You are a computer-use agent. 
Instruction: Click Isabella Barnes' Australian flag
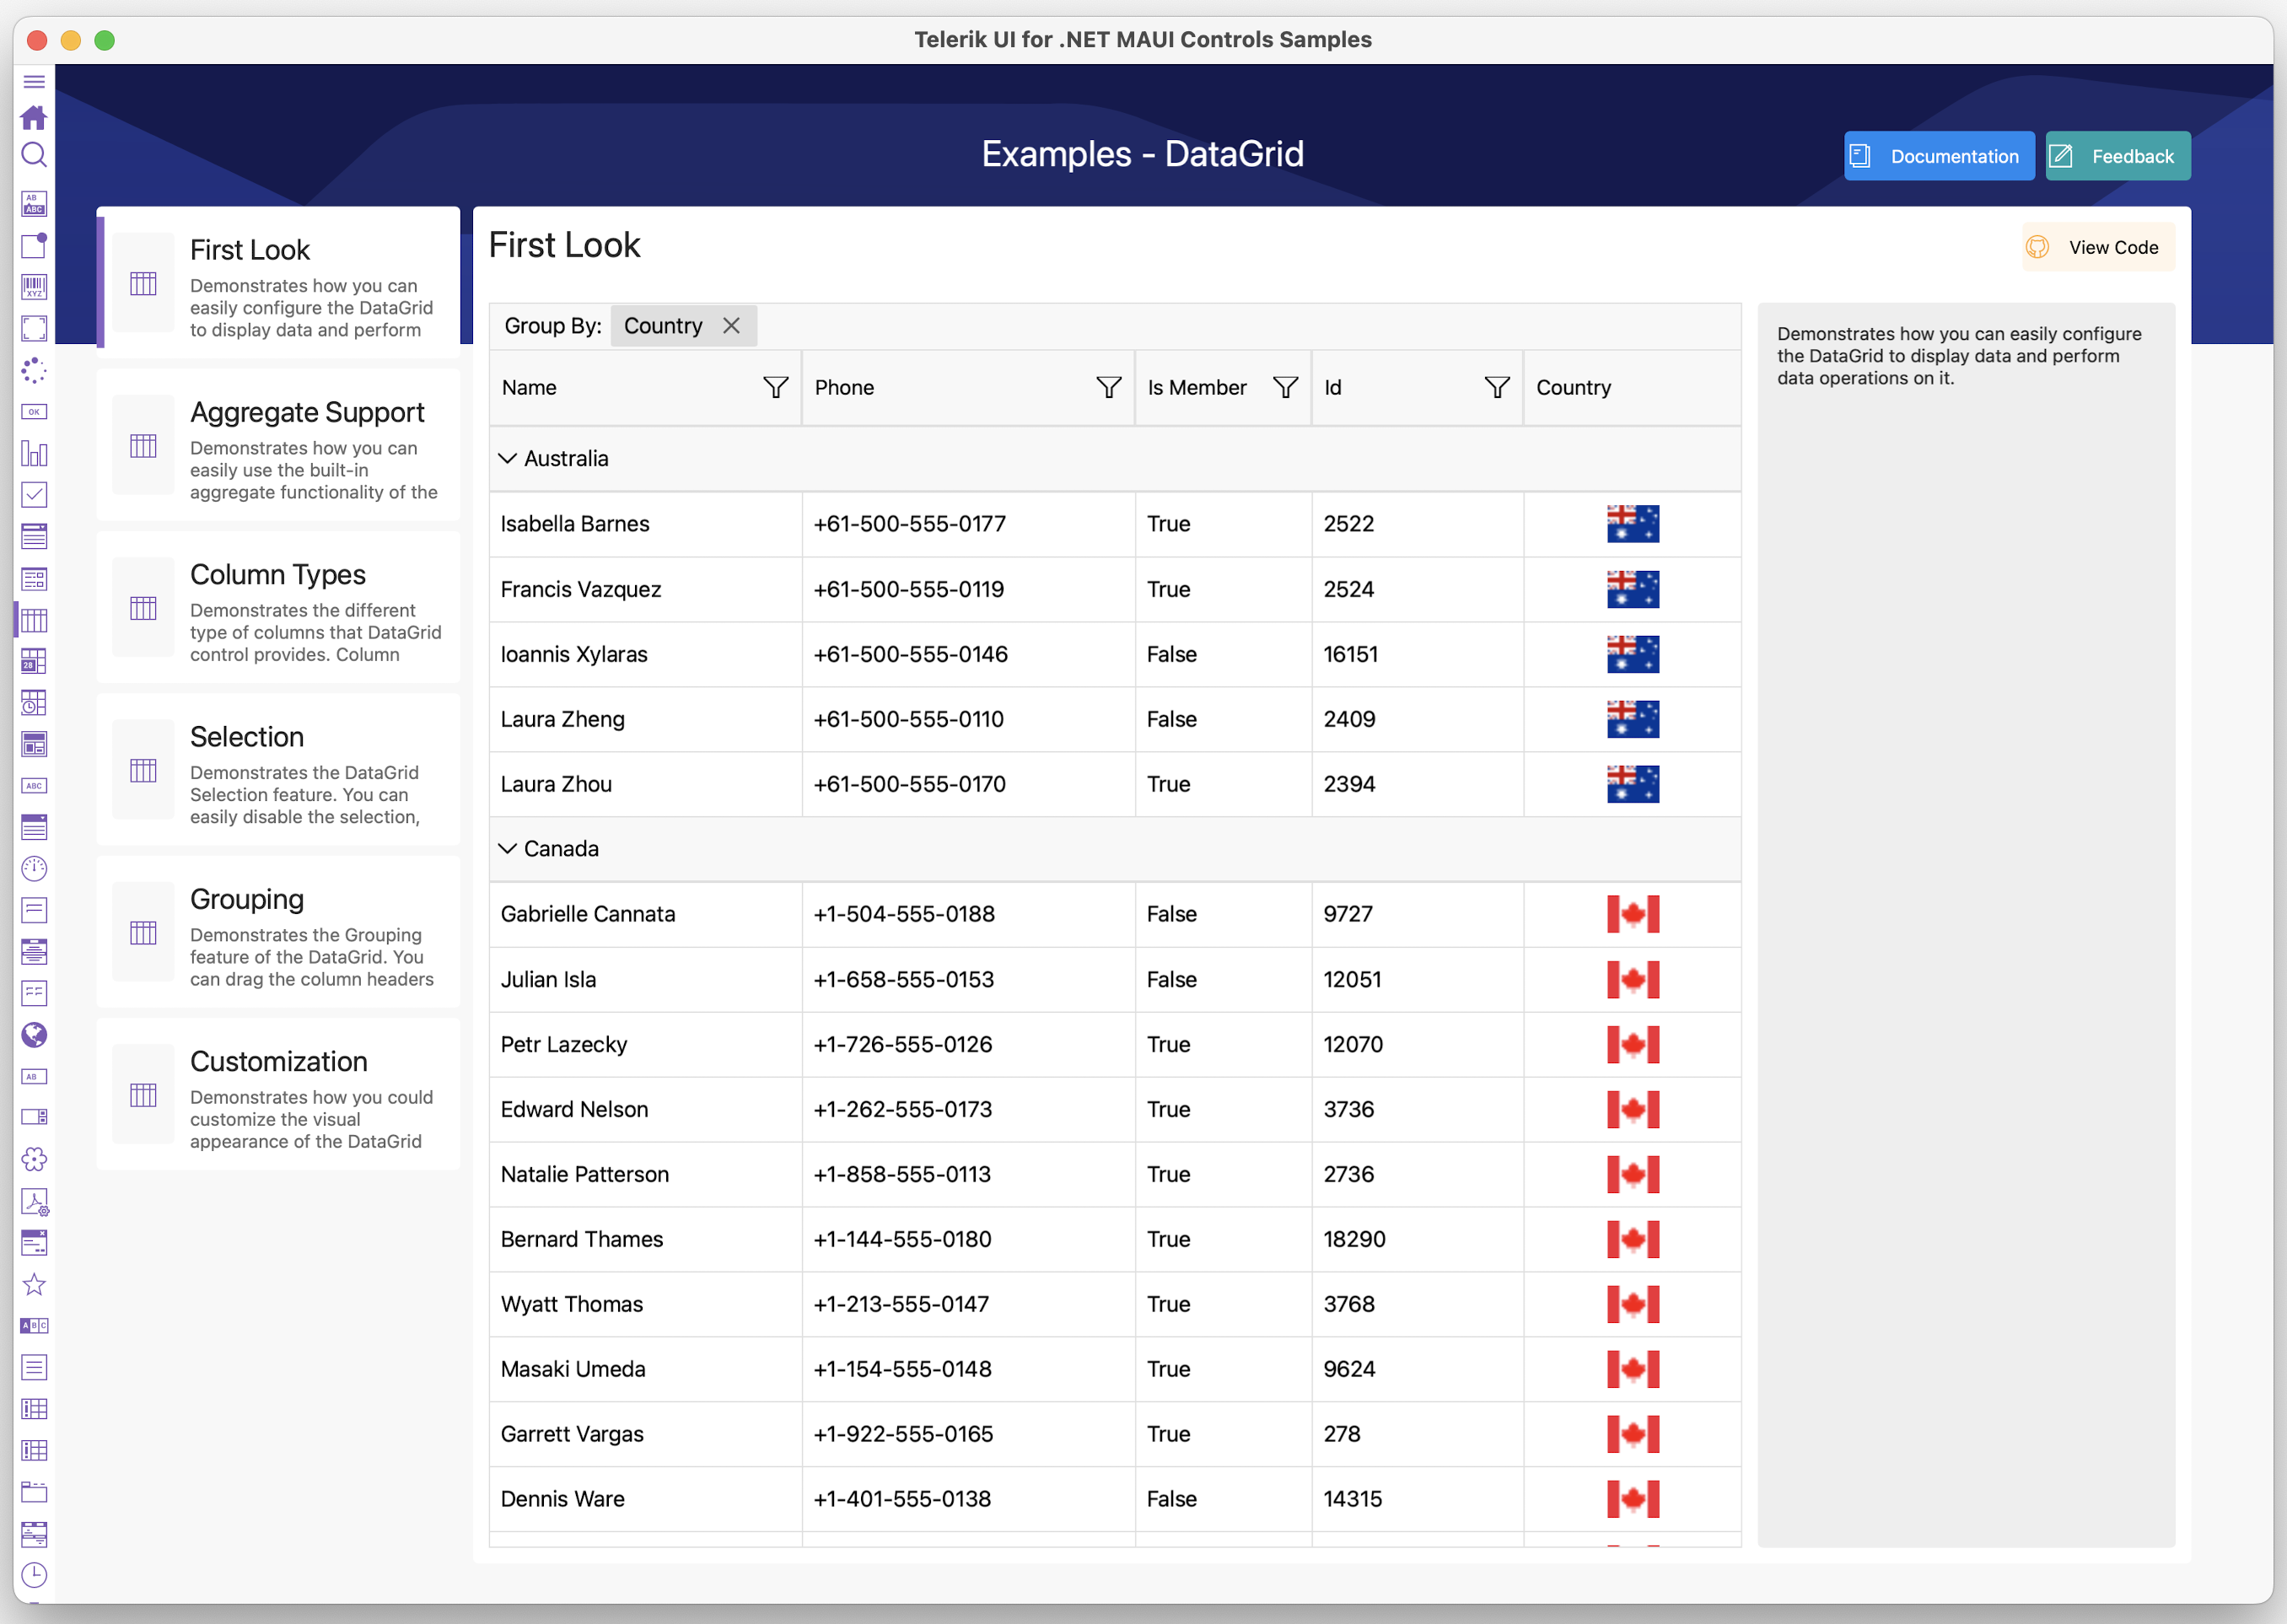[1632, 524]
